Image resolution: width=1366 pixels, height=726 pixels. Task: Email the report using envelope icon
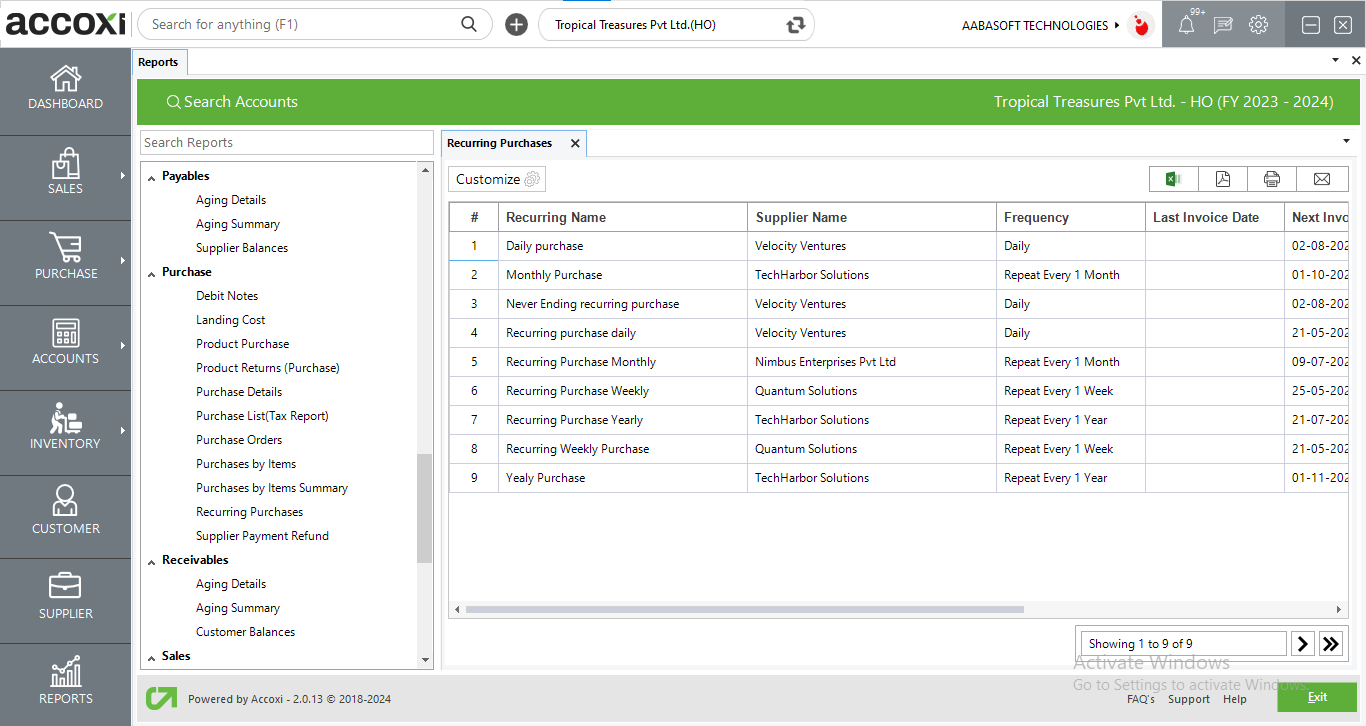[1322, 179]
